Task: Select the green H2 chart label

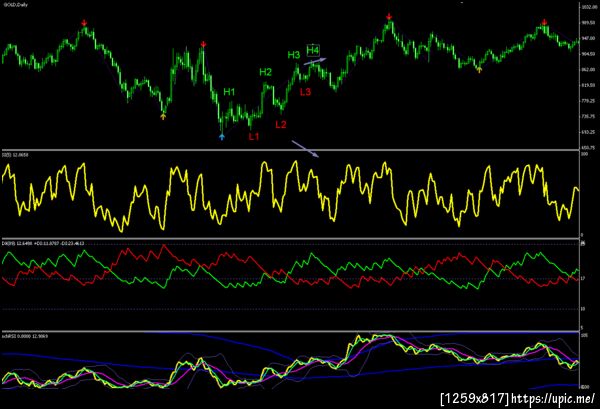Action: [x=266, y=72]
